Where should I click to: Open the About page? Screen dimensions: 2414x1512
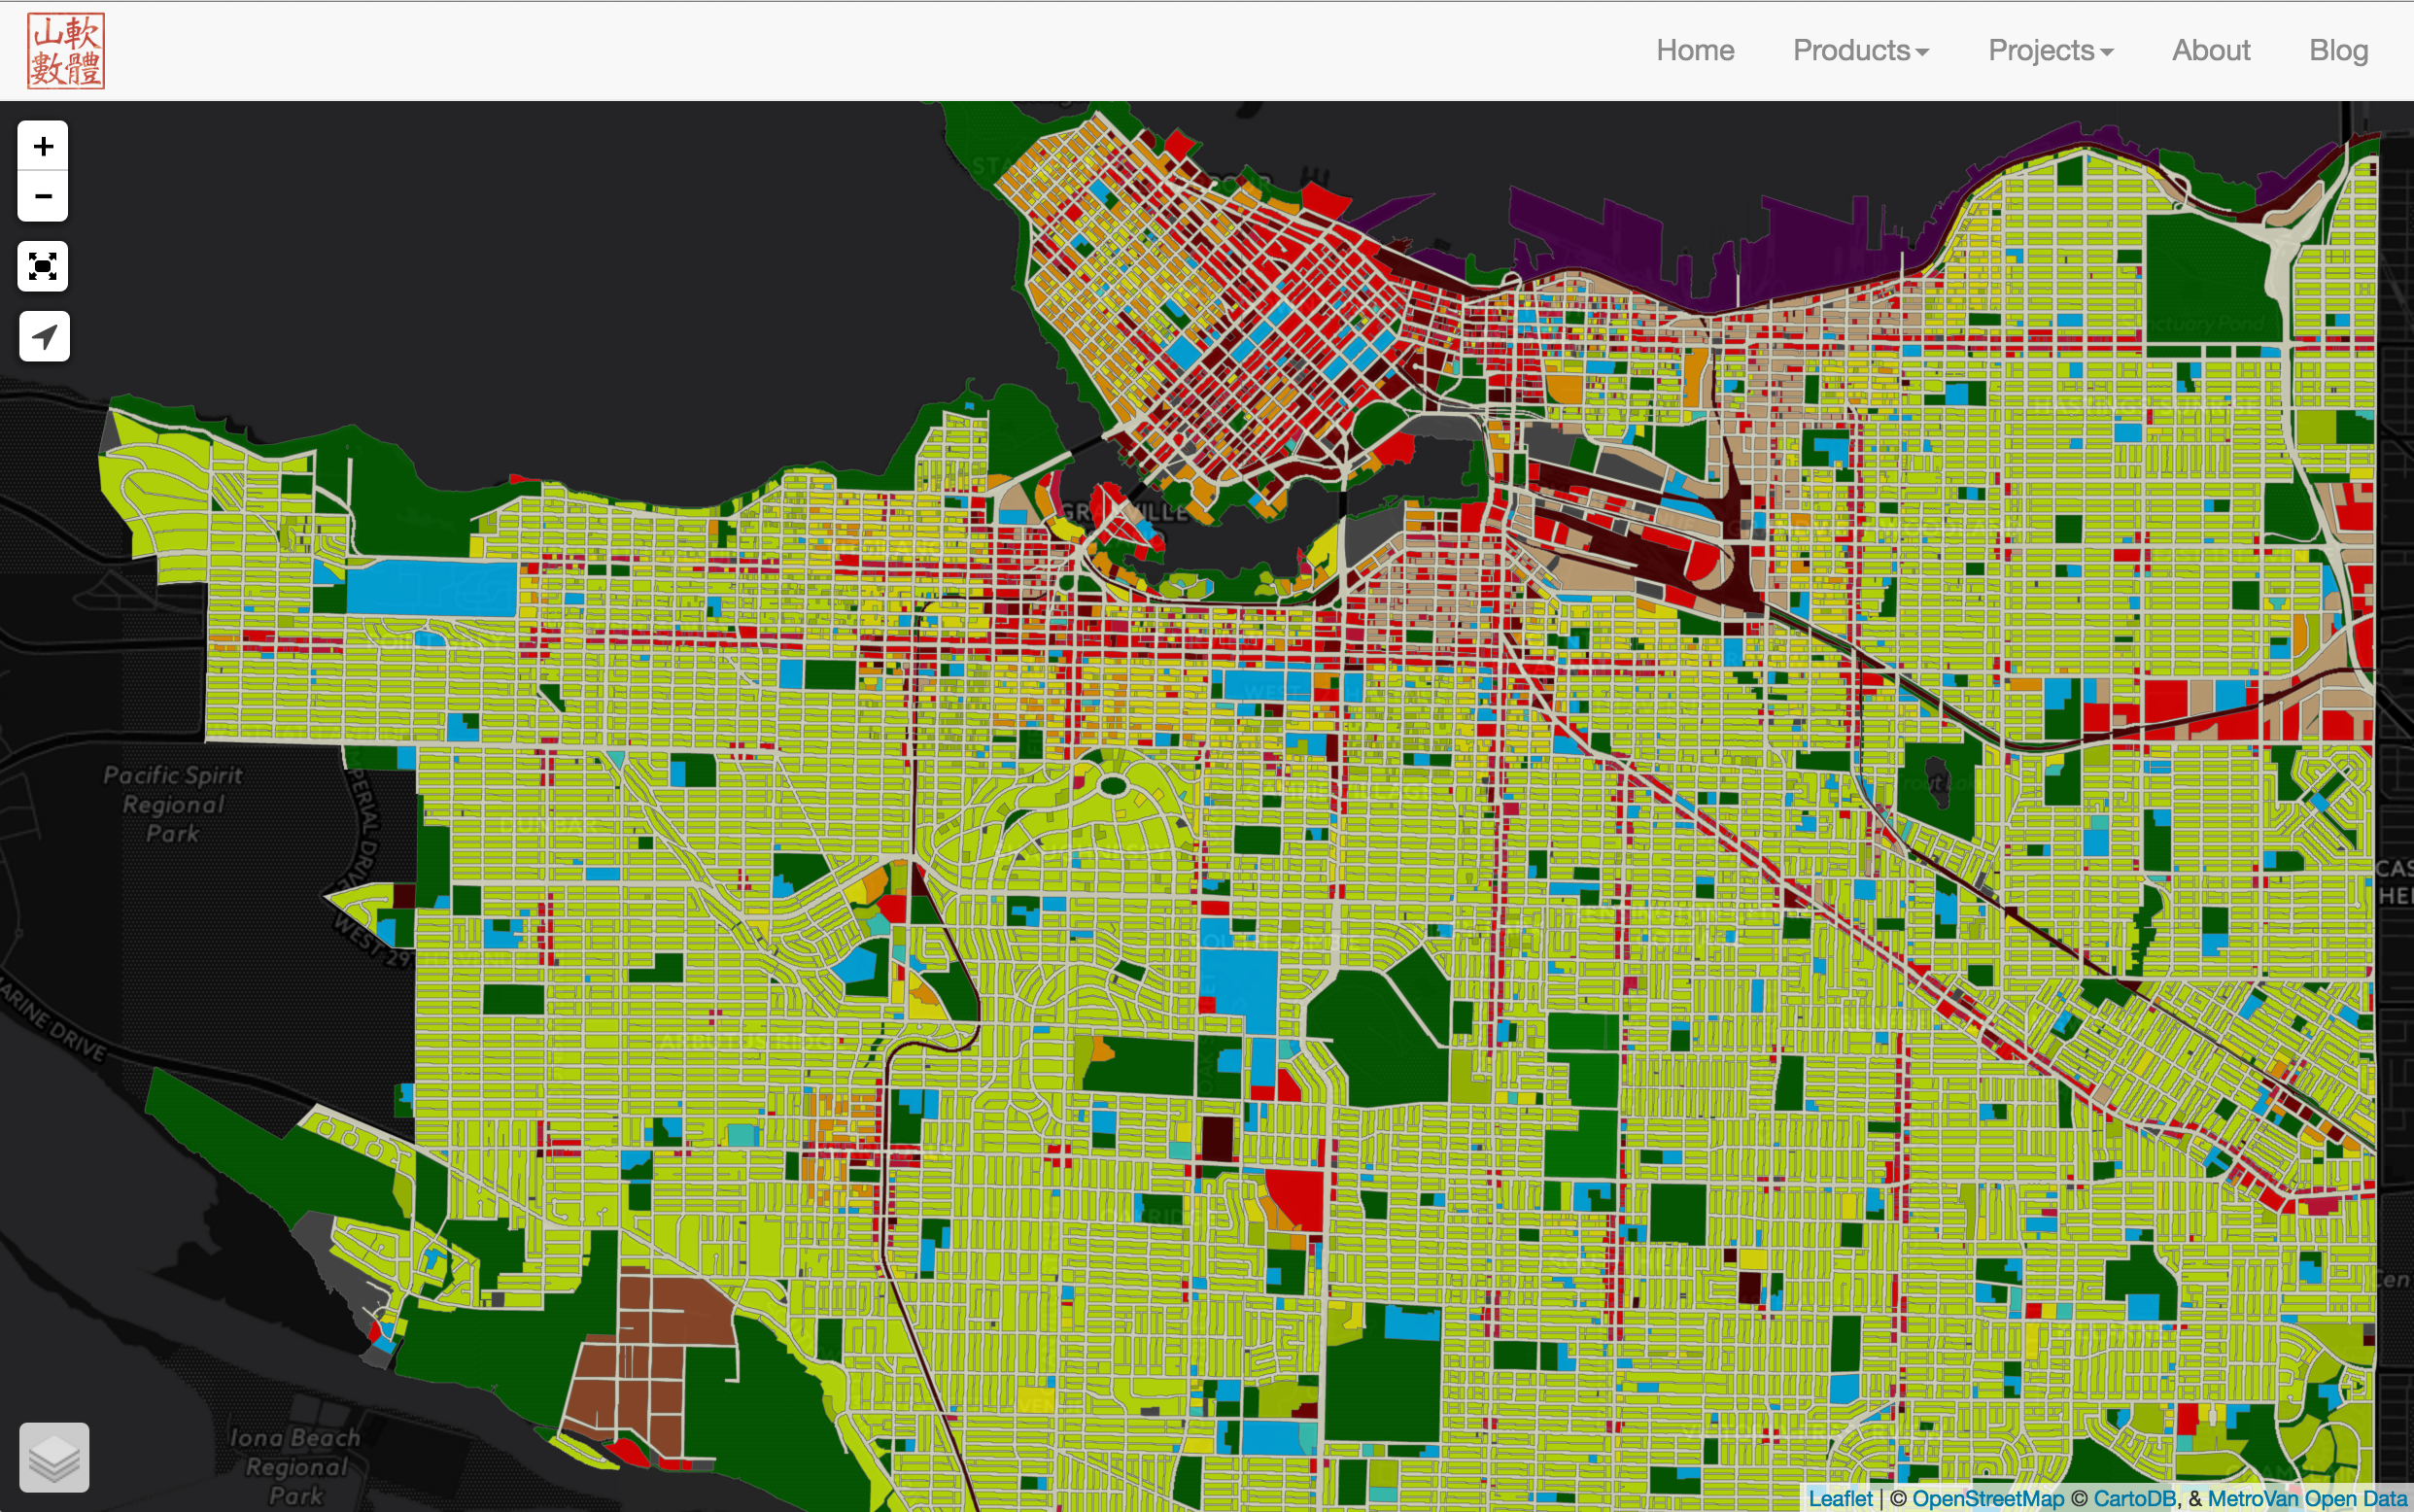click(x=2210, y=50)
